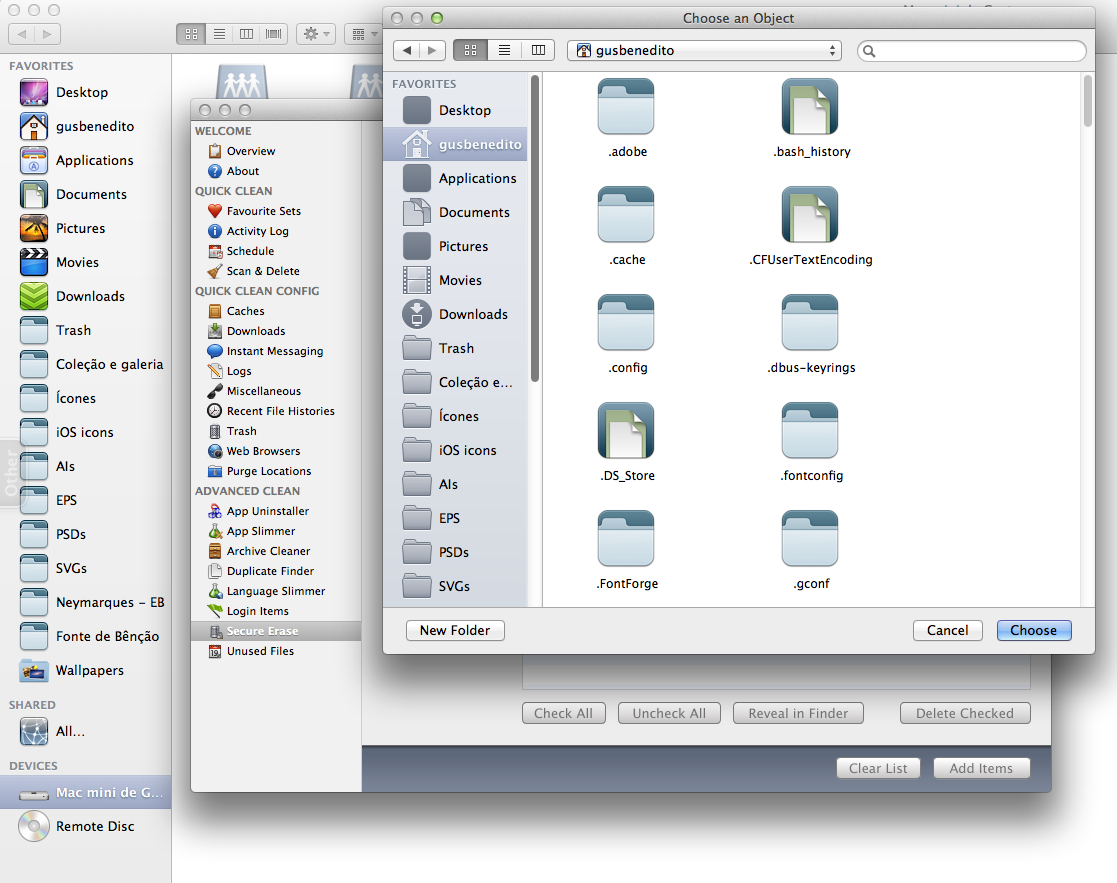The height and width of the screenshot is (883, 1117).
Task: Open Favourite Sets in Quick Clean
Action: pos(254,211)
